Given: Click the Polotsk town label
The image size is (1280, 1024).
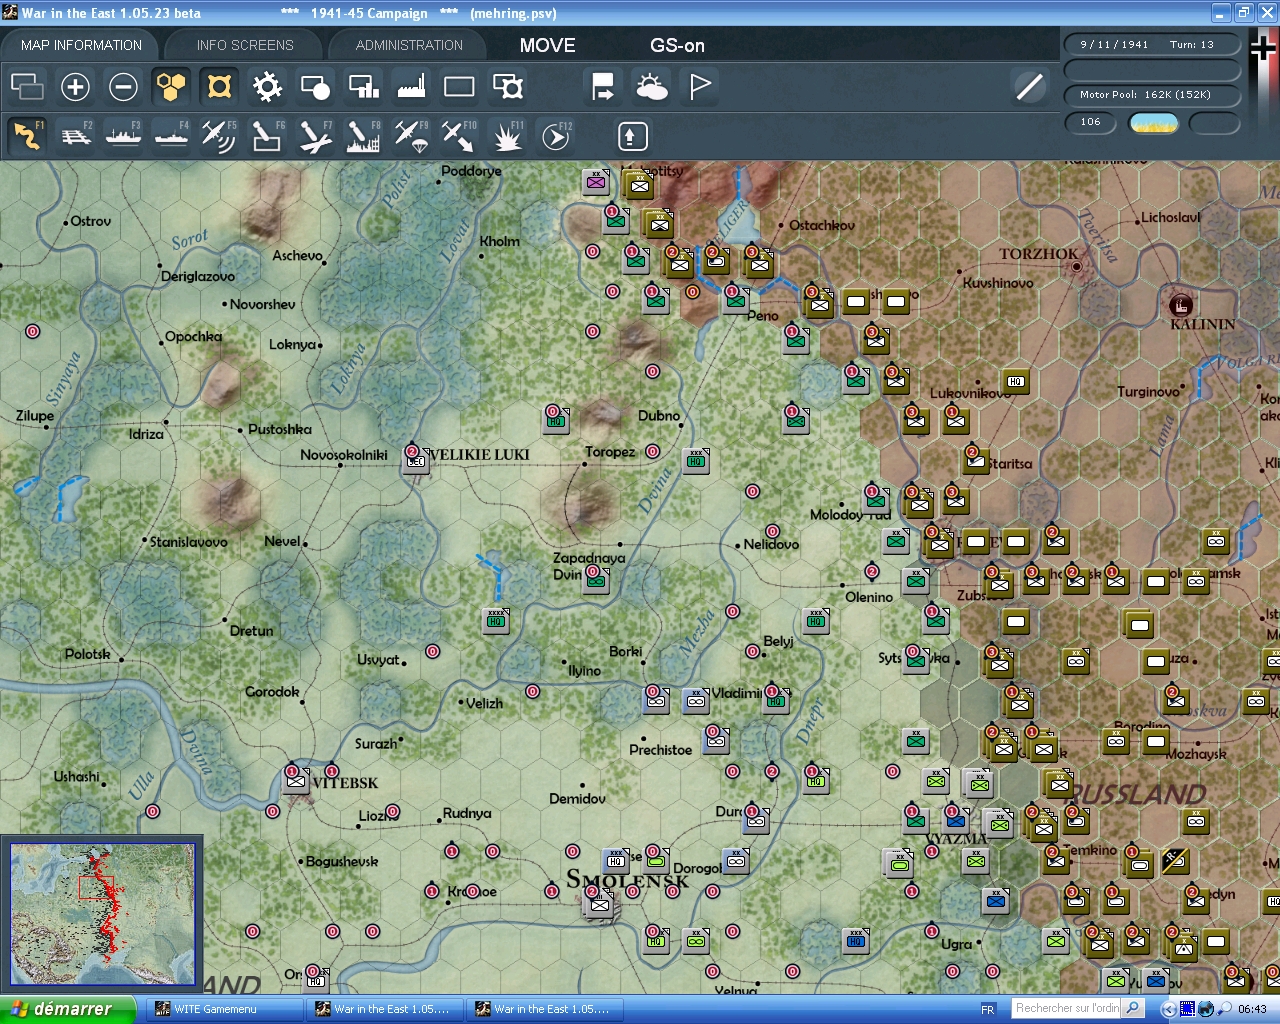Looking at the screenshot, I should click(x=88, y=654).
